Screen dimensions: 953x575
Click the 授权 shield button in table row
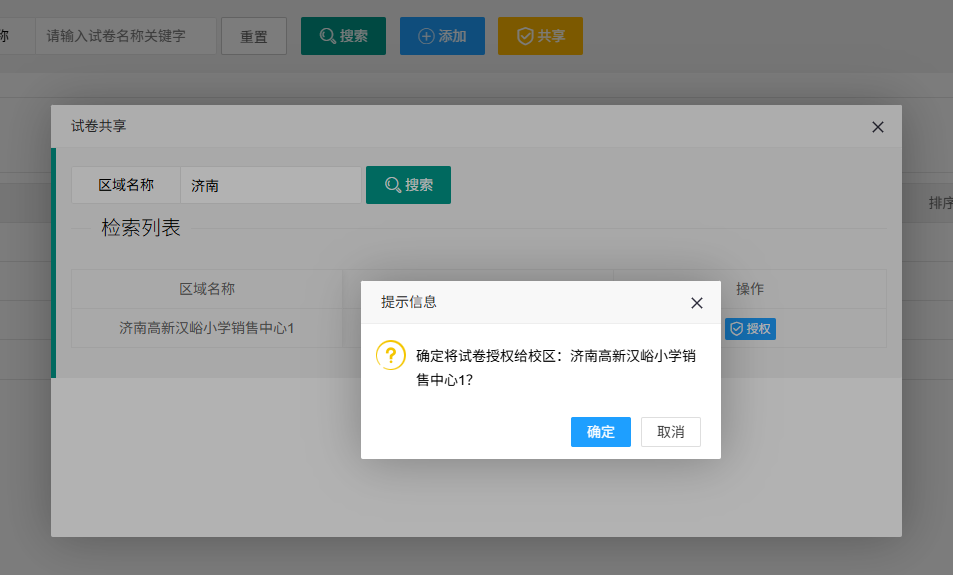pos(750,329)
